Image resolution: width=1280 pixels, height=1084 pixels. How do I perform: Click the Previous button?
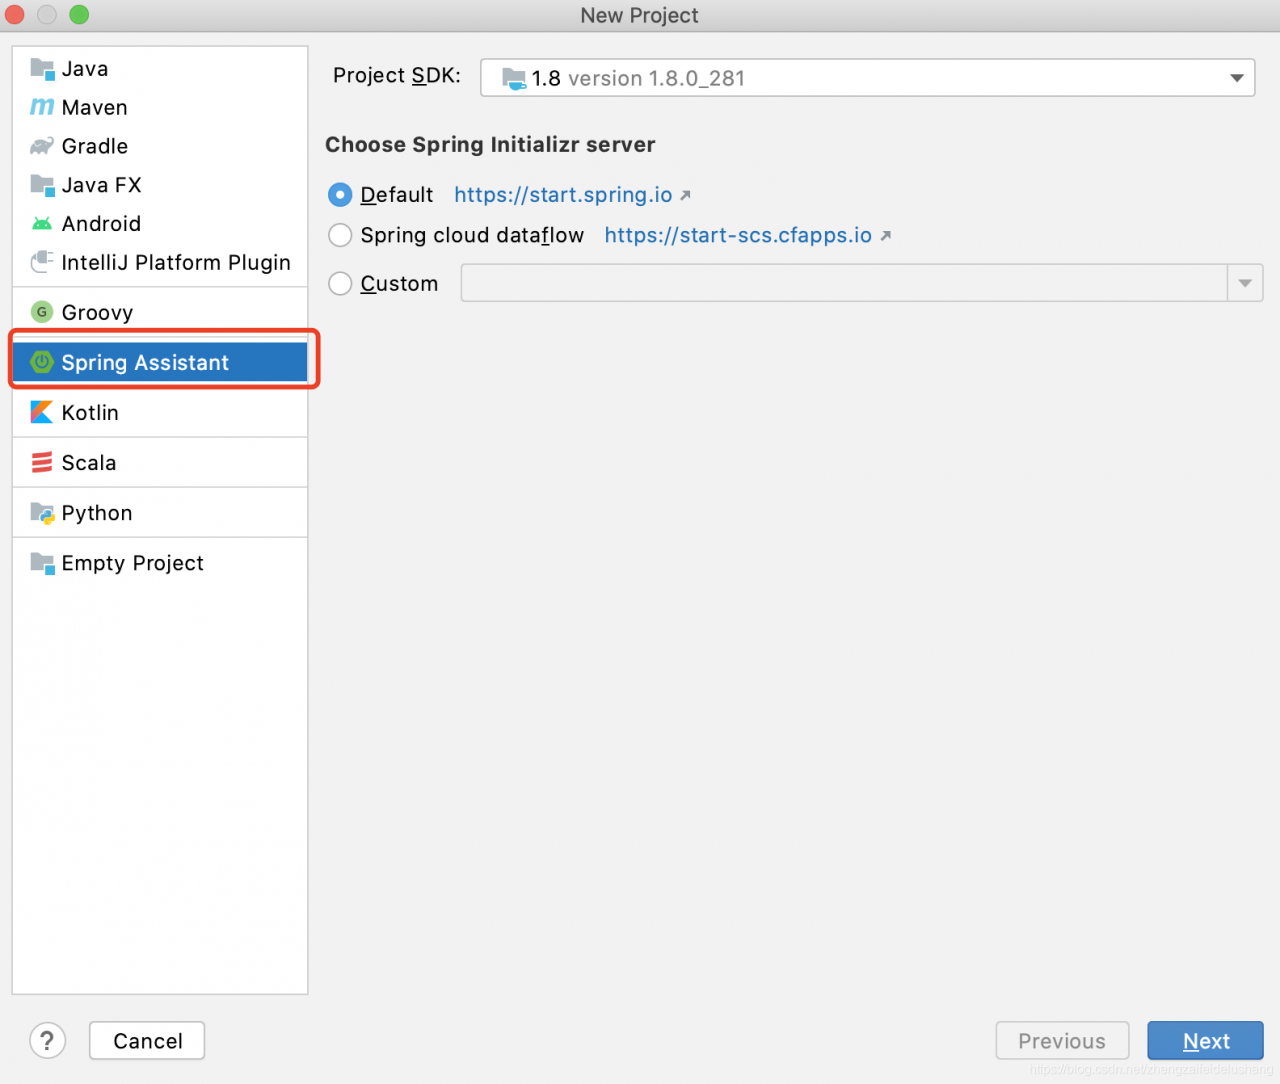click(x=1062, y=1041)
